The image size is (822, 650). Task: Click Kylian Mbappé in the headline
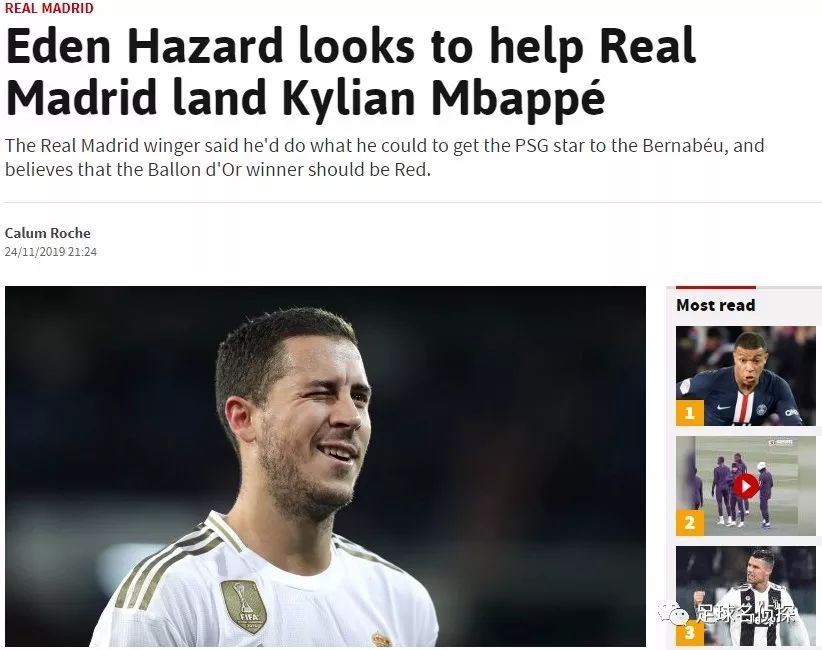coord(446,98)
